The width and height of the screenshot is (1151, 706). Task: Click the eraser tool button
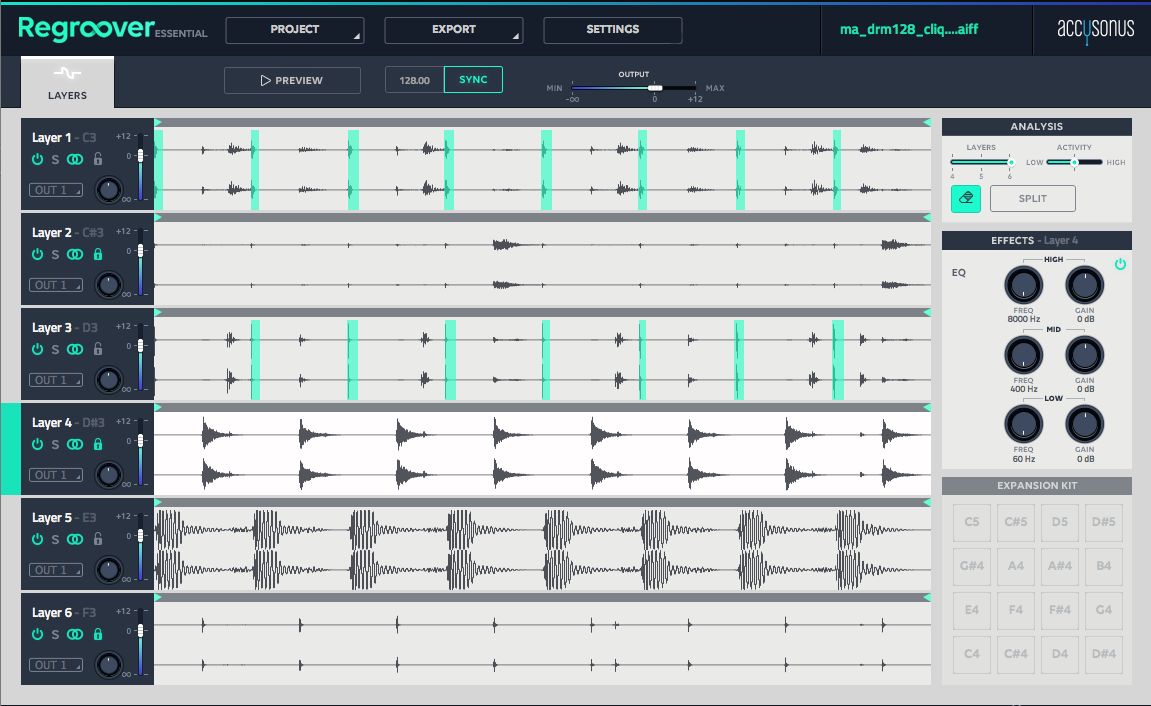pos(966,198)
